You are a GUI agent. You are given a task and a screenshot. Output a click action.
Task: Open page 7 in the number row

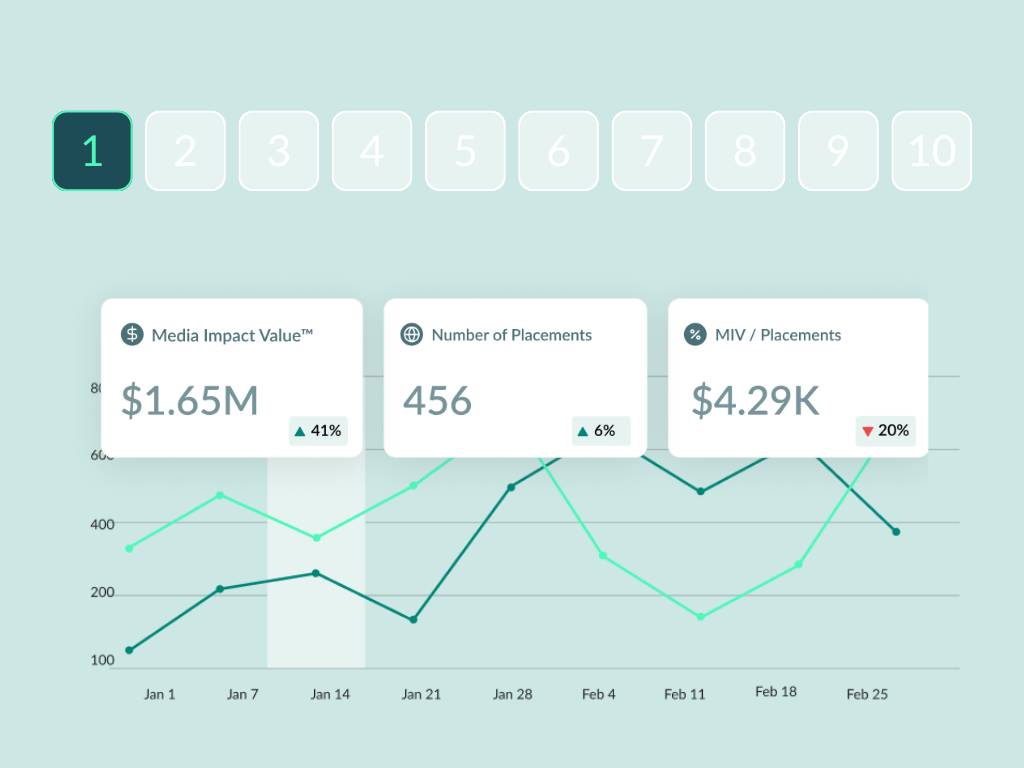click(x=651, y=151)
